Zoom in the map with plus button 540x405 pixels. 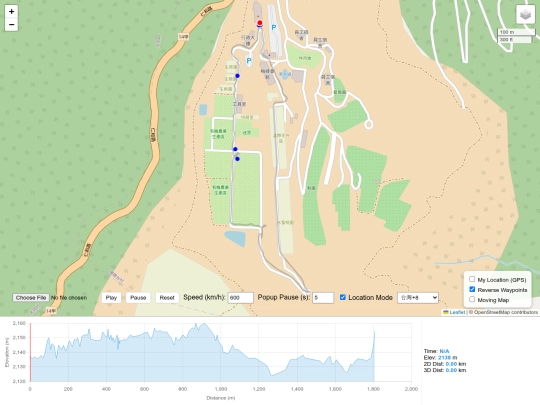click(x=11, y=11)
